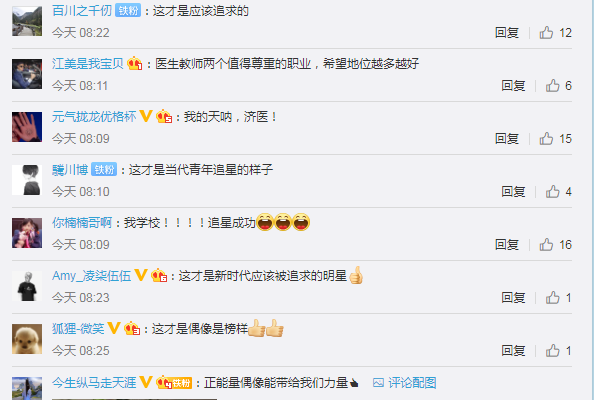The width and height of the screenshot is (594, 400).
Task: Click thumbs-up on Amy_凌柒伍伍's comment
Action: pos(553,298)
